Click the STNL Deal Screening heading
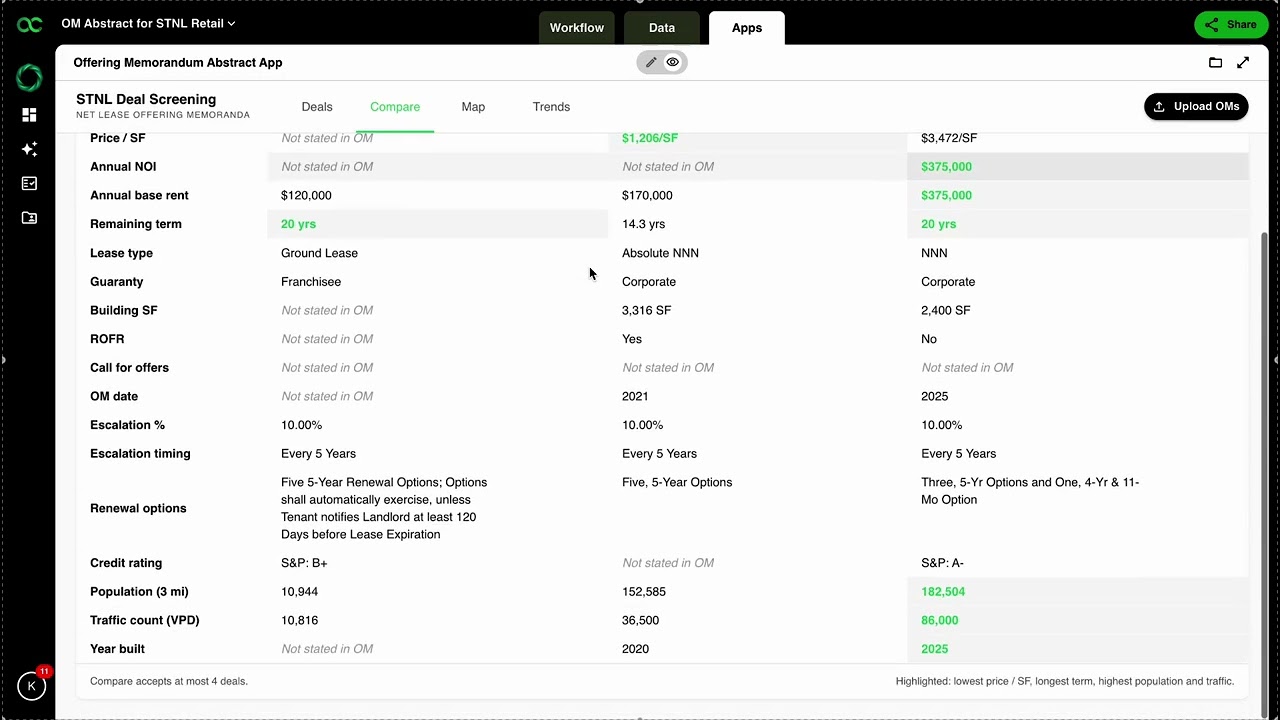Screen dimensions: 1280x720 click(x=146, y=99)
